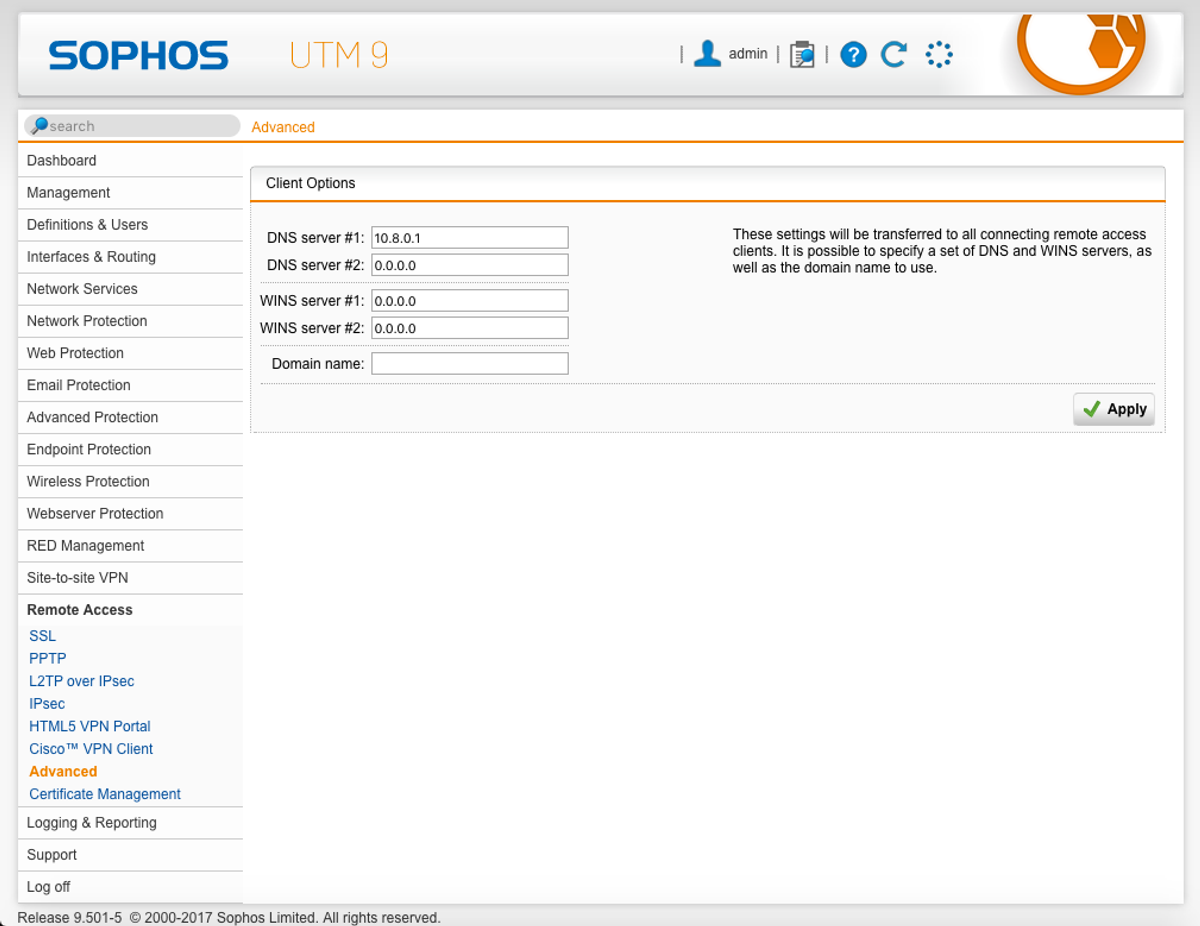This screenshot has width=1200, height=926.
Task: Expand Site-to-site VPN section
Action: (78, 578)
